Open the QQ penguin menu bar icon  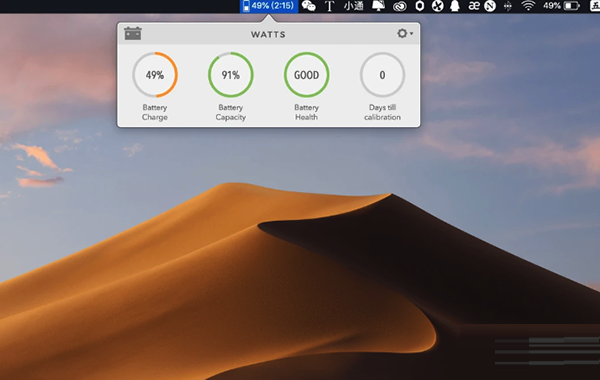pos(455,6)
